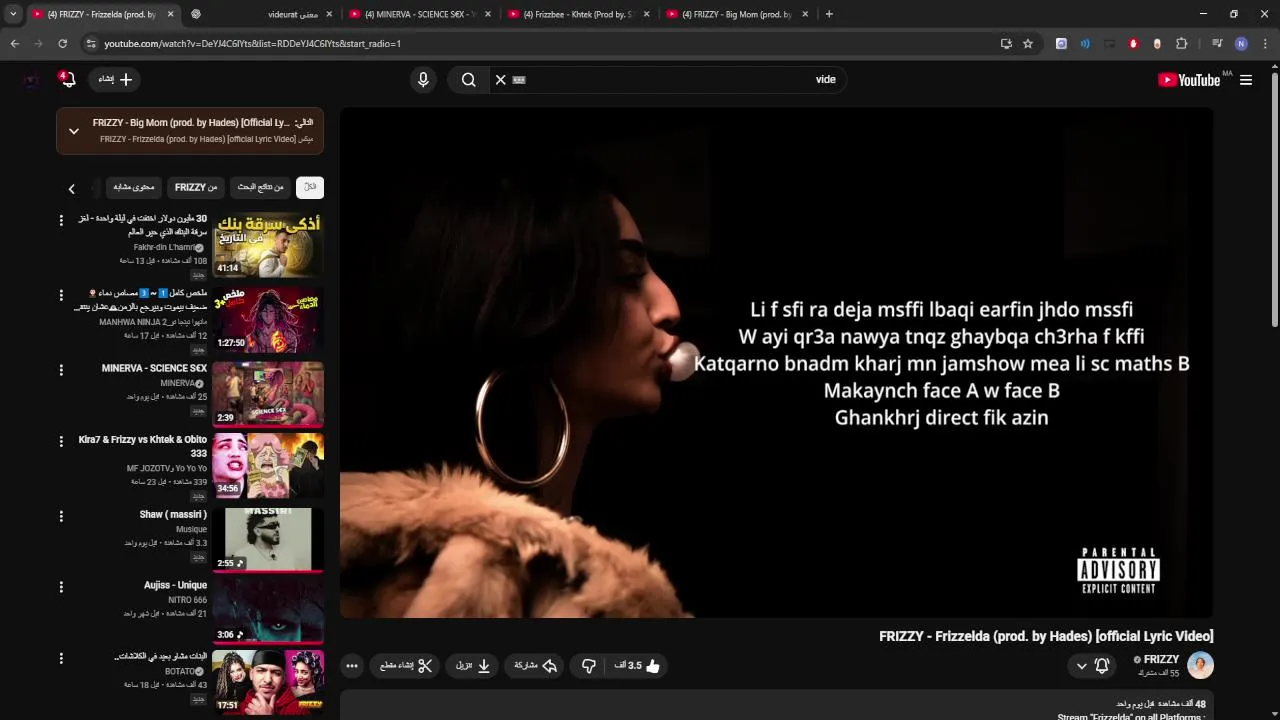Open options menu for the BOTATO video
Image resolution: width=1280 pixels, height=720 pixels.
61,658
